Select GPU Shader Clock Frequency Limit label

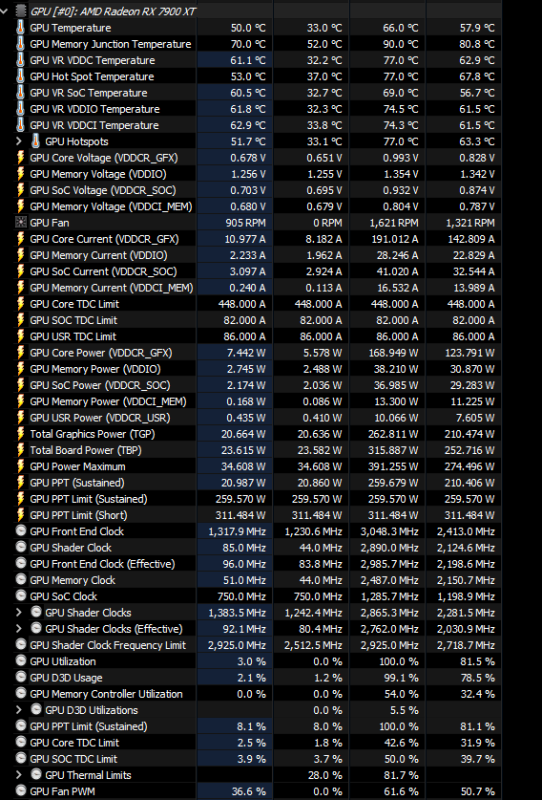pos(108,645)
